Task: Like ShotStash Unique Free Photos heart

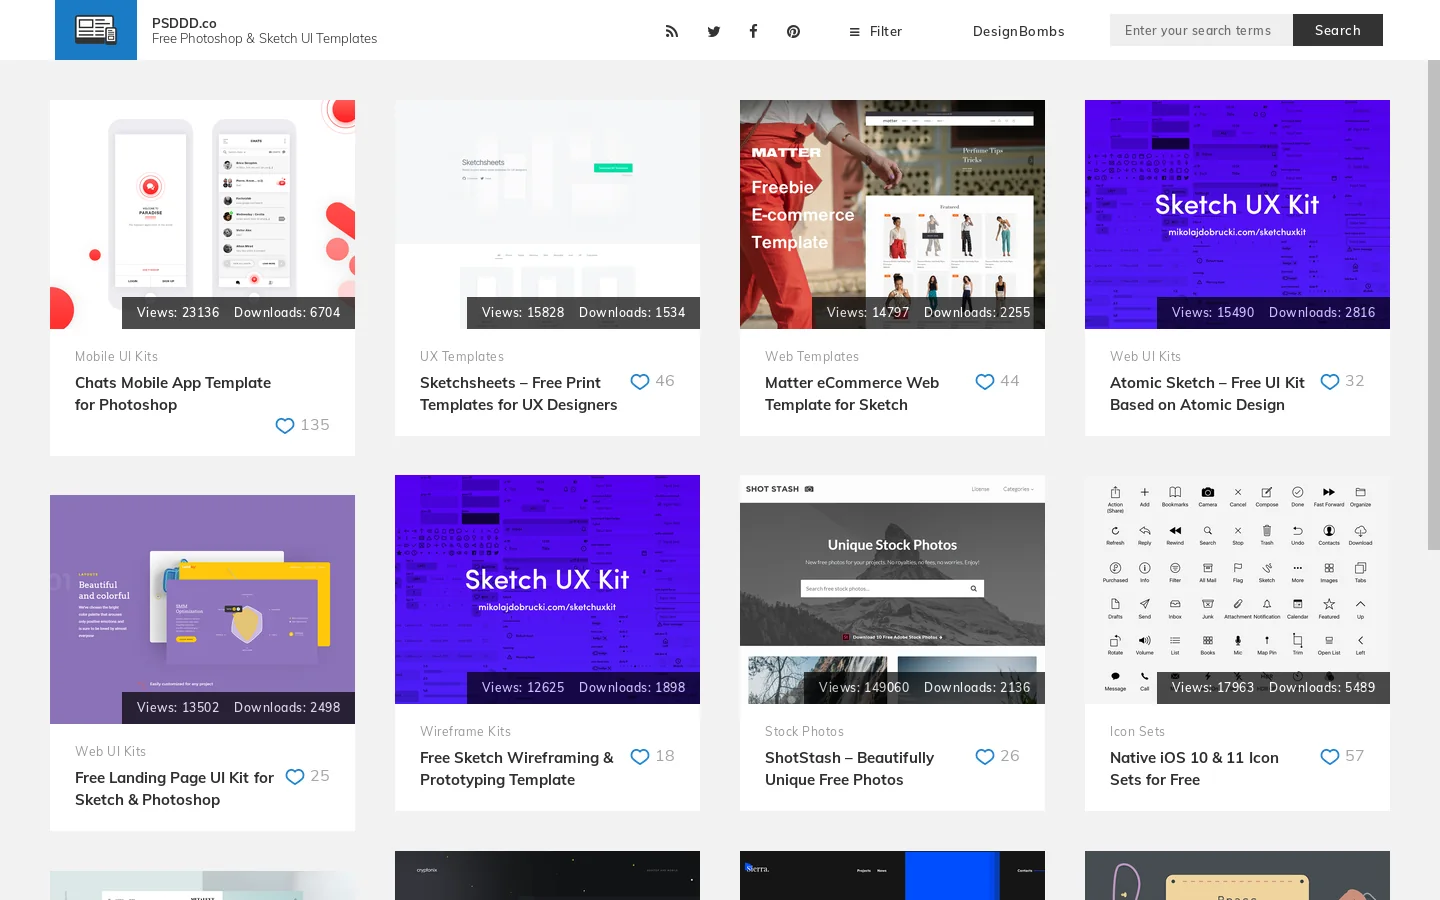Action: point(985,756)
